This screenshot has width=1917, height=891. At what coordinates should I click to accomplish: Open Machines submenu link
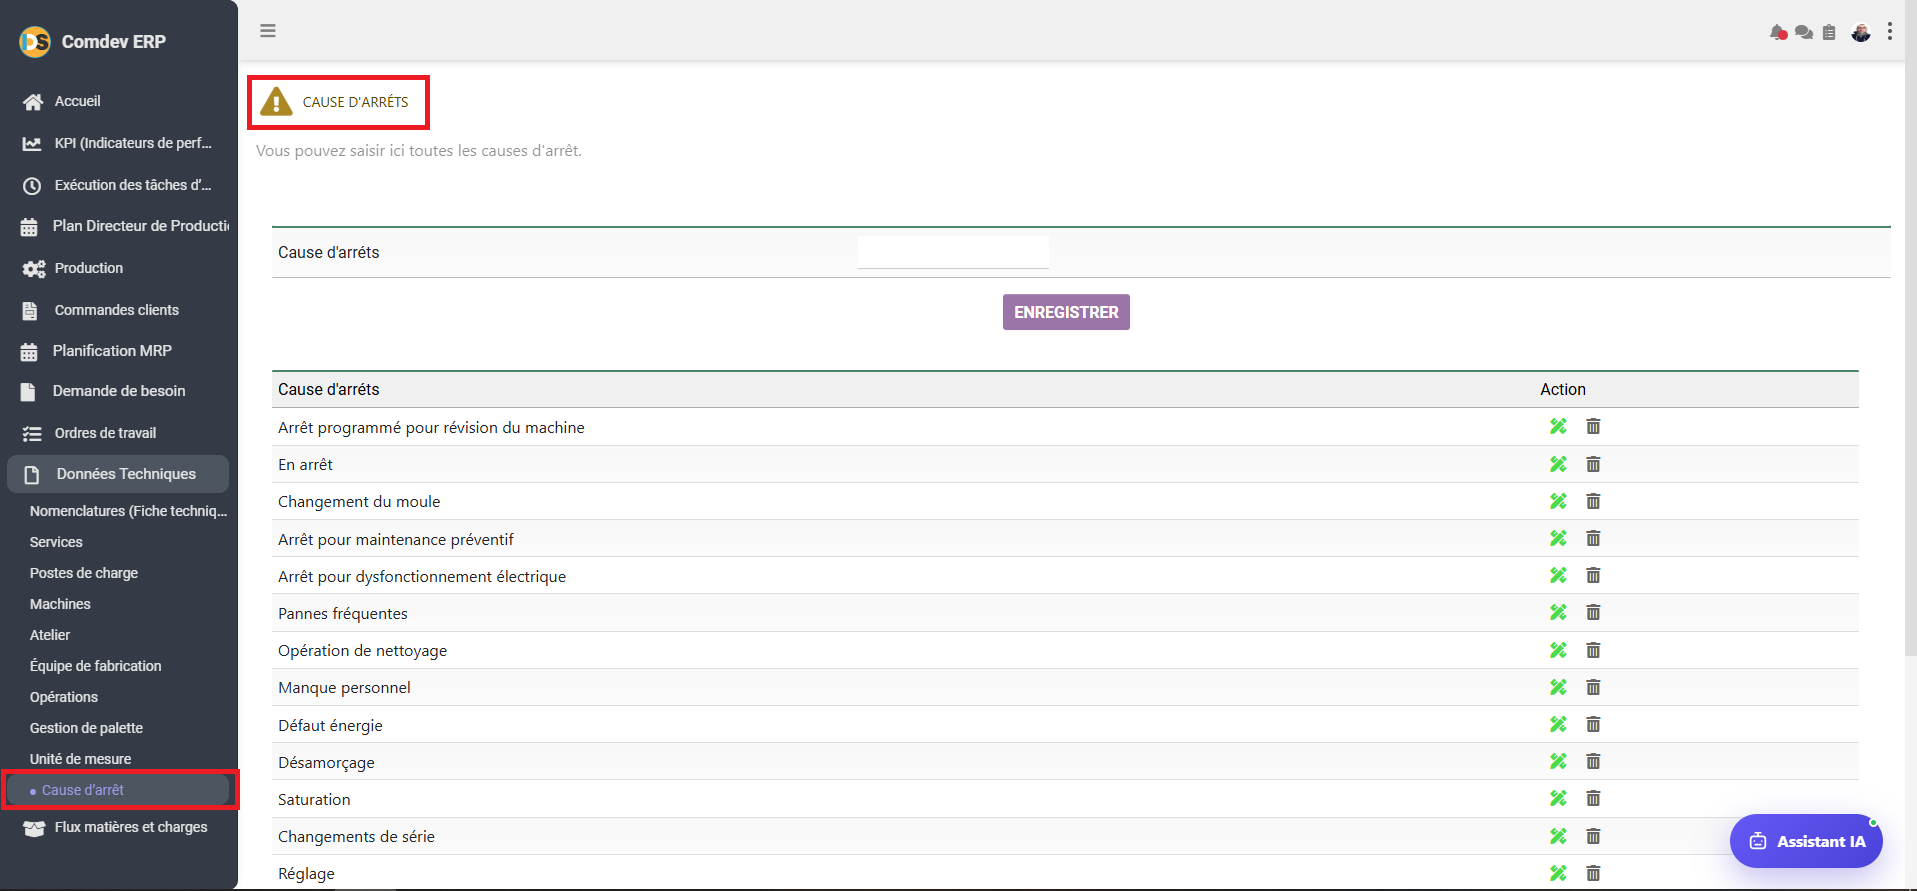(60, 604)
